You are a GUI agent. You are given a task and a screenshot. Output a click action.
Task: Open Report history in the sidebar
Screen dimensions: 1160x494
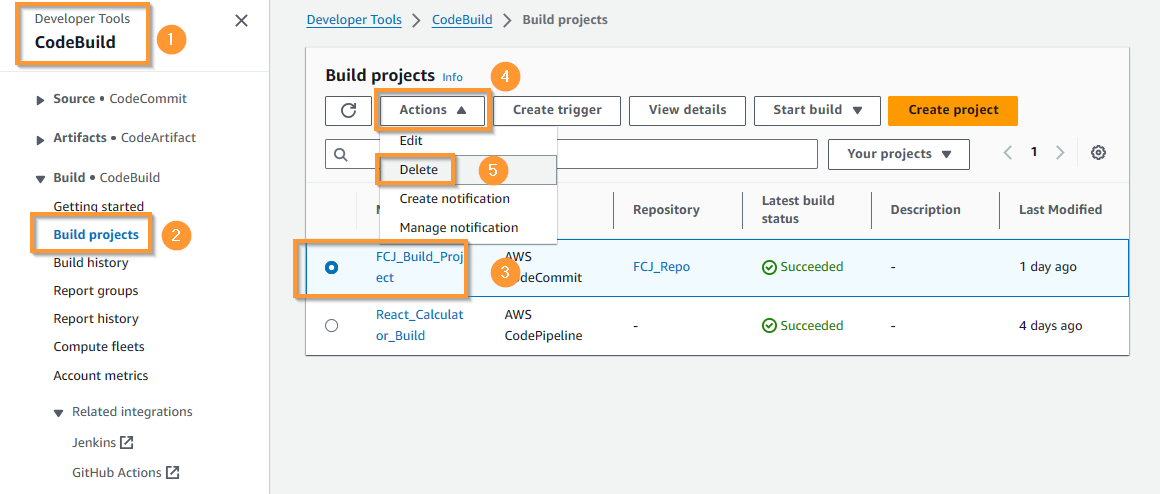coord(95,319)
